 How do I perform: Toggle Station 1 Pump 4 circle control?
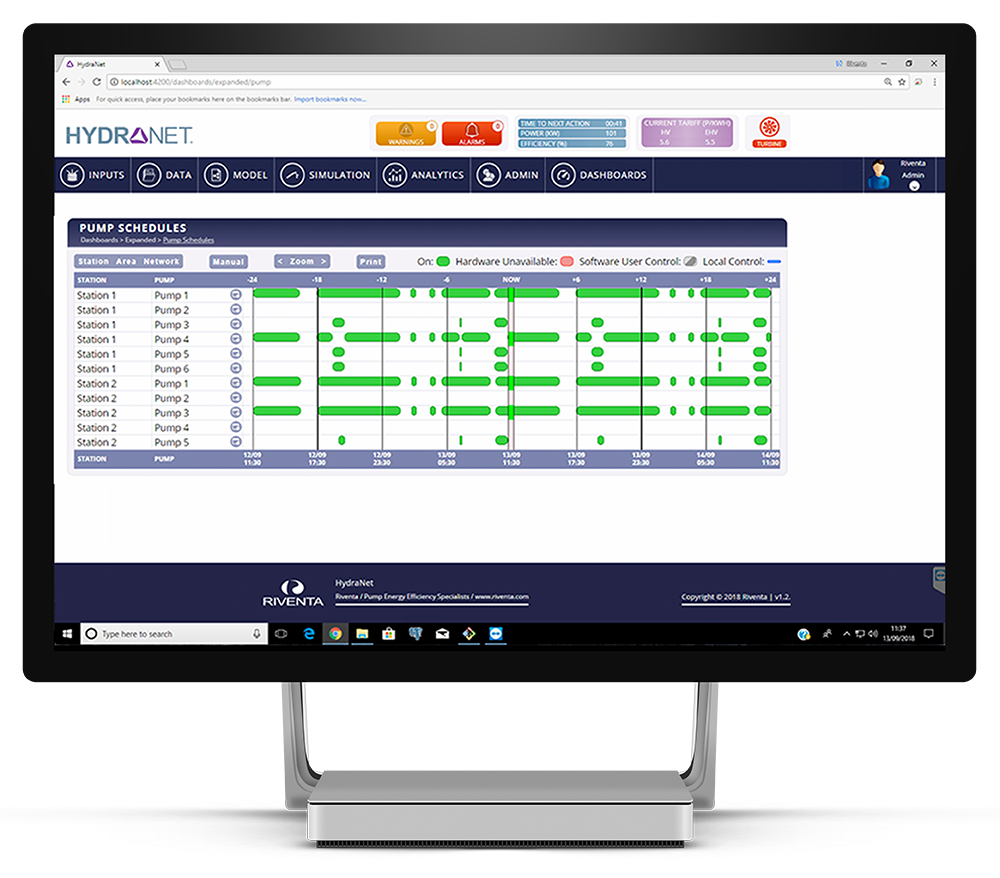click(x=236, y=339)
